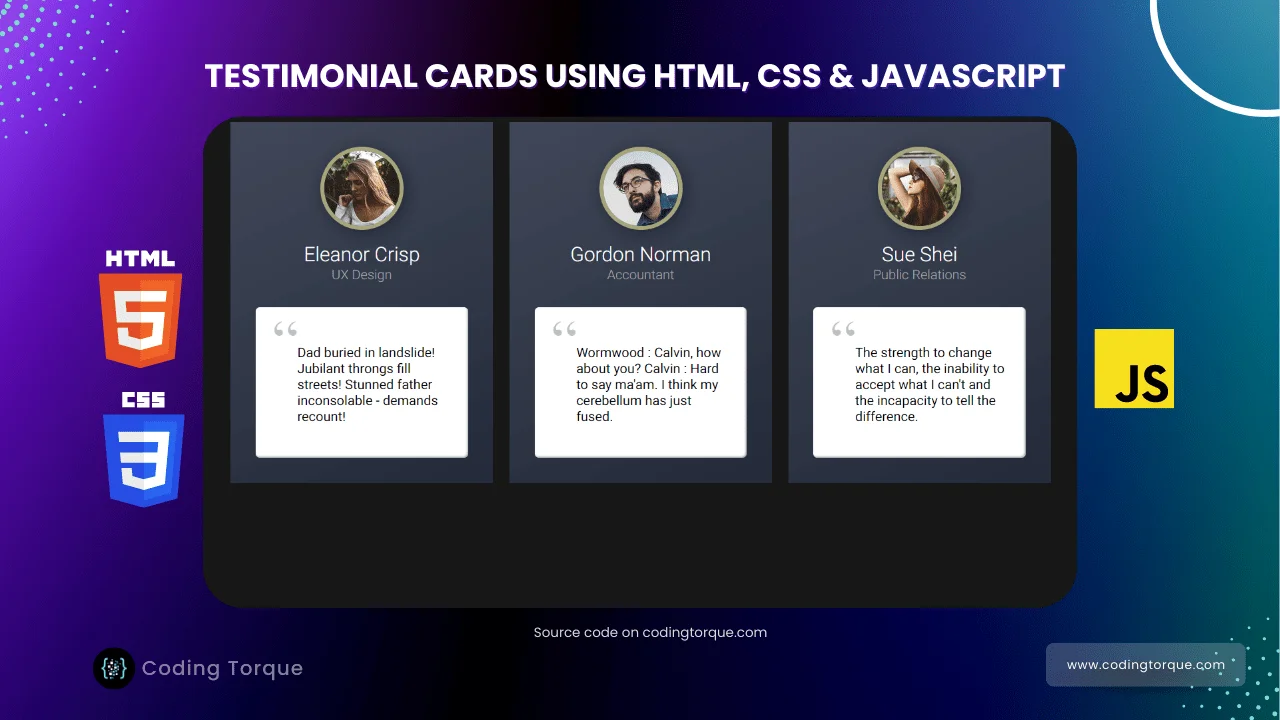Screen dimensions: 1280x720
Task: Click the 'Testimonial Cards' page title
Action: click(635, 76)
